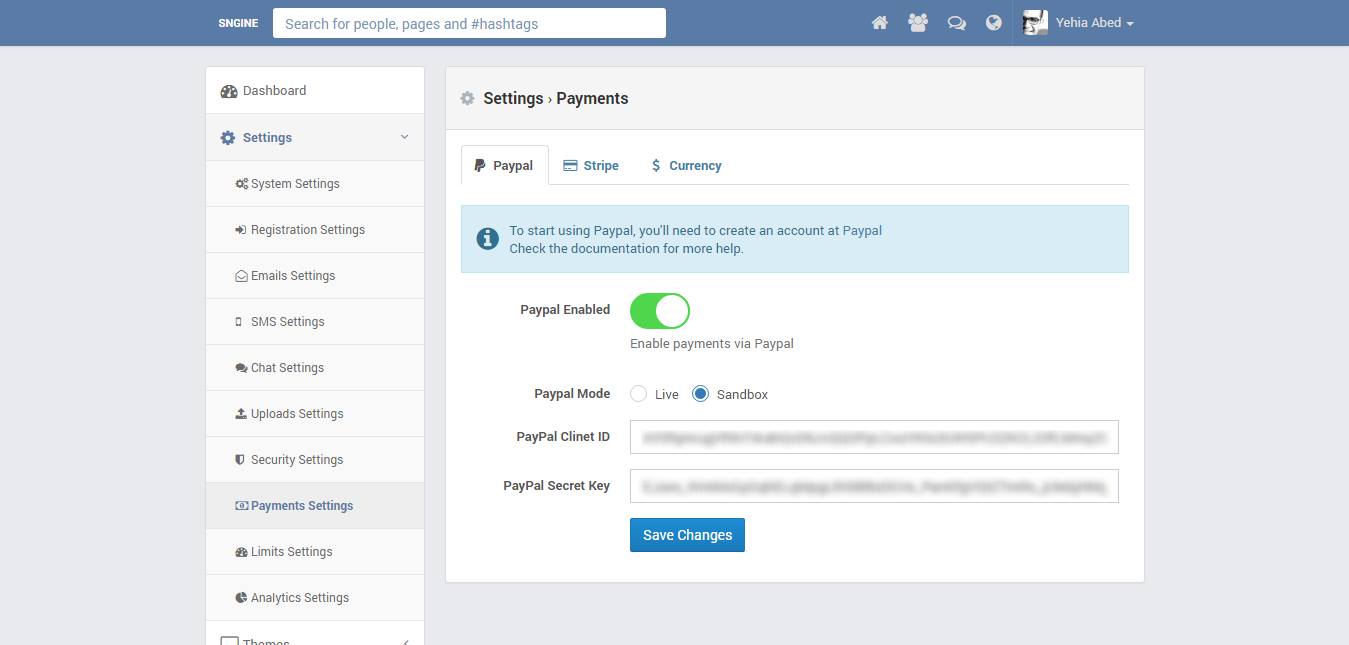
Task: Click Yehia Abed profile avatar
Action: click(1035, 23)
